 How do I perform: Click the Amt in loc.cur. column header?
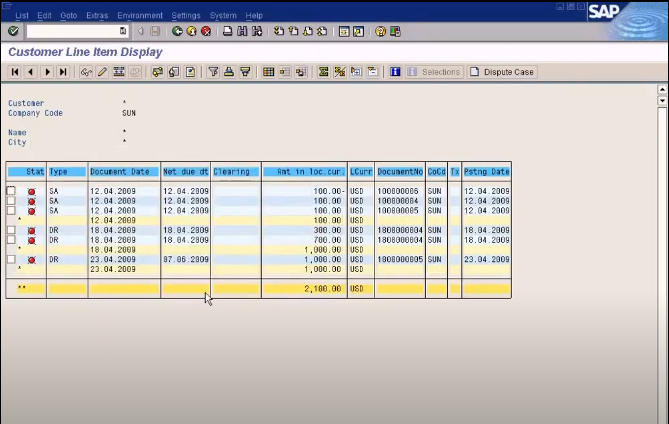click(x=304, y=171)
